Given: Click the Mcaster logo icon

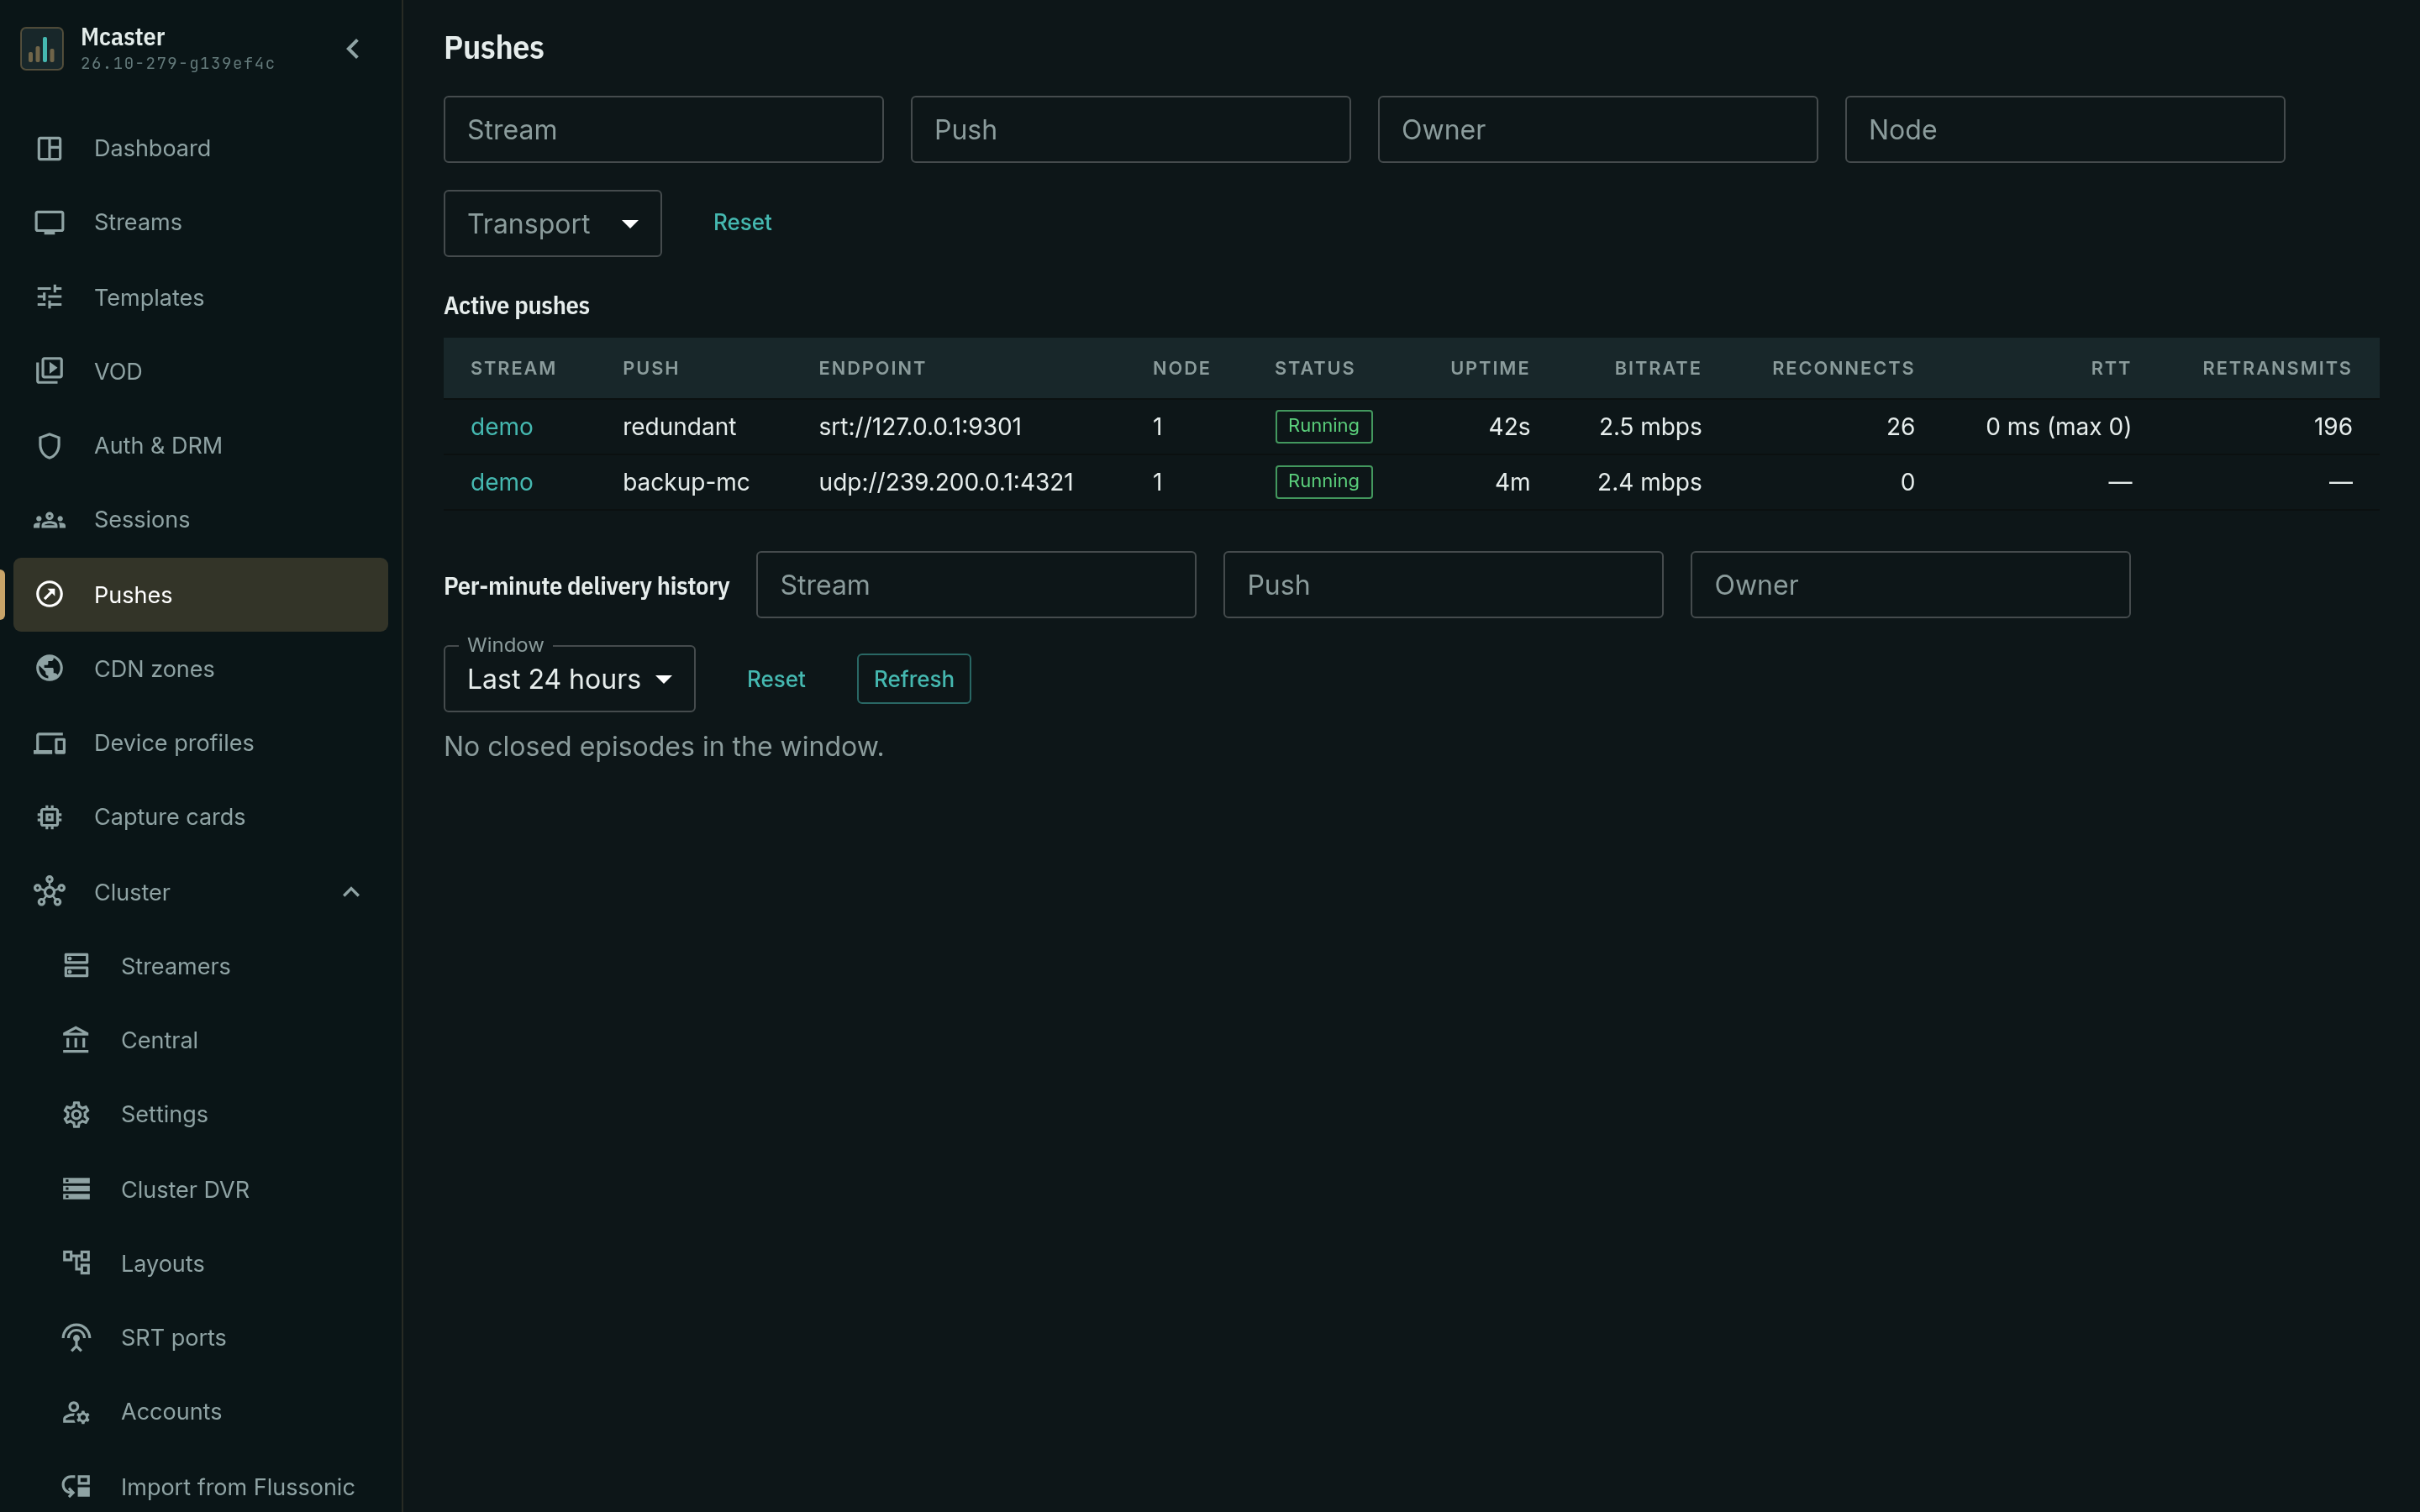Looking at the screenshot, I should (x=42, y=48).
